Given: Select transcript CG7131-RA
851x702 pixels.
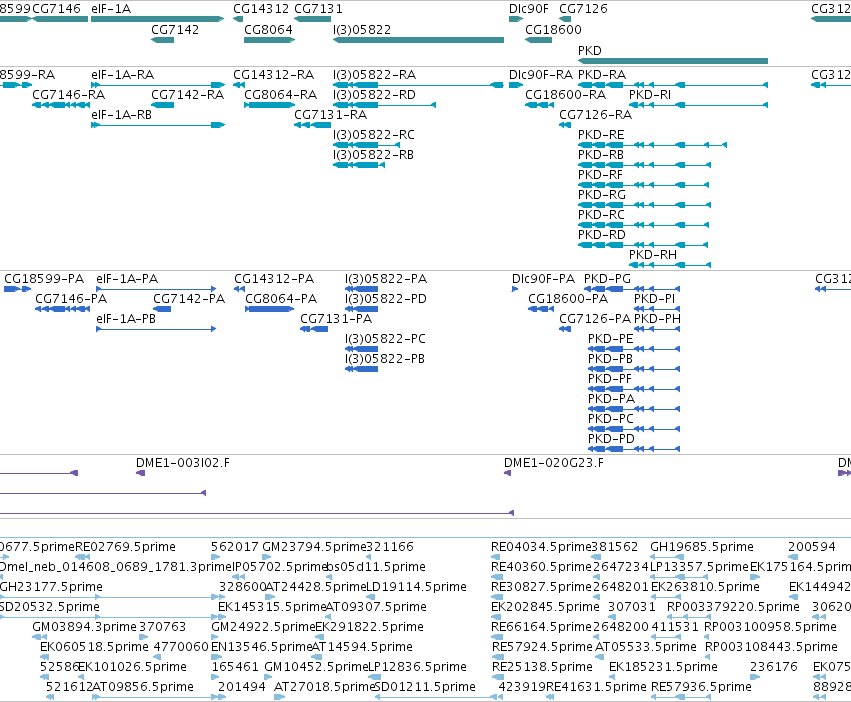Looking at the screenshot, I should tap(331, 115).
